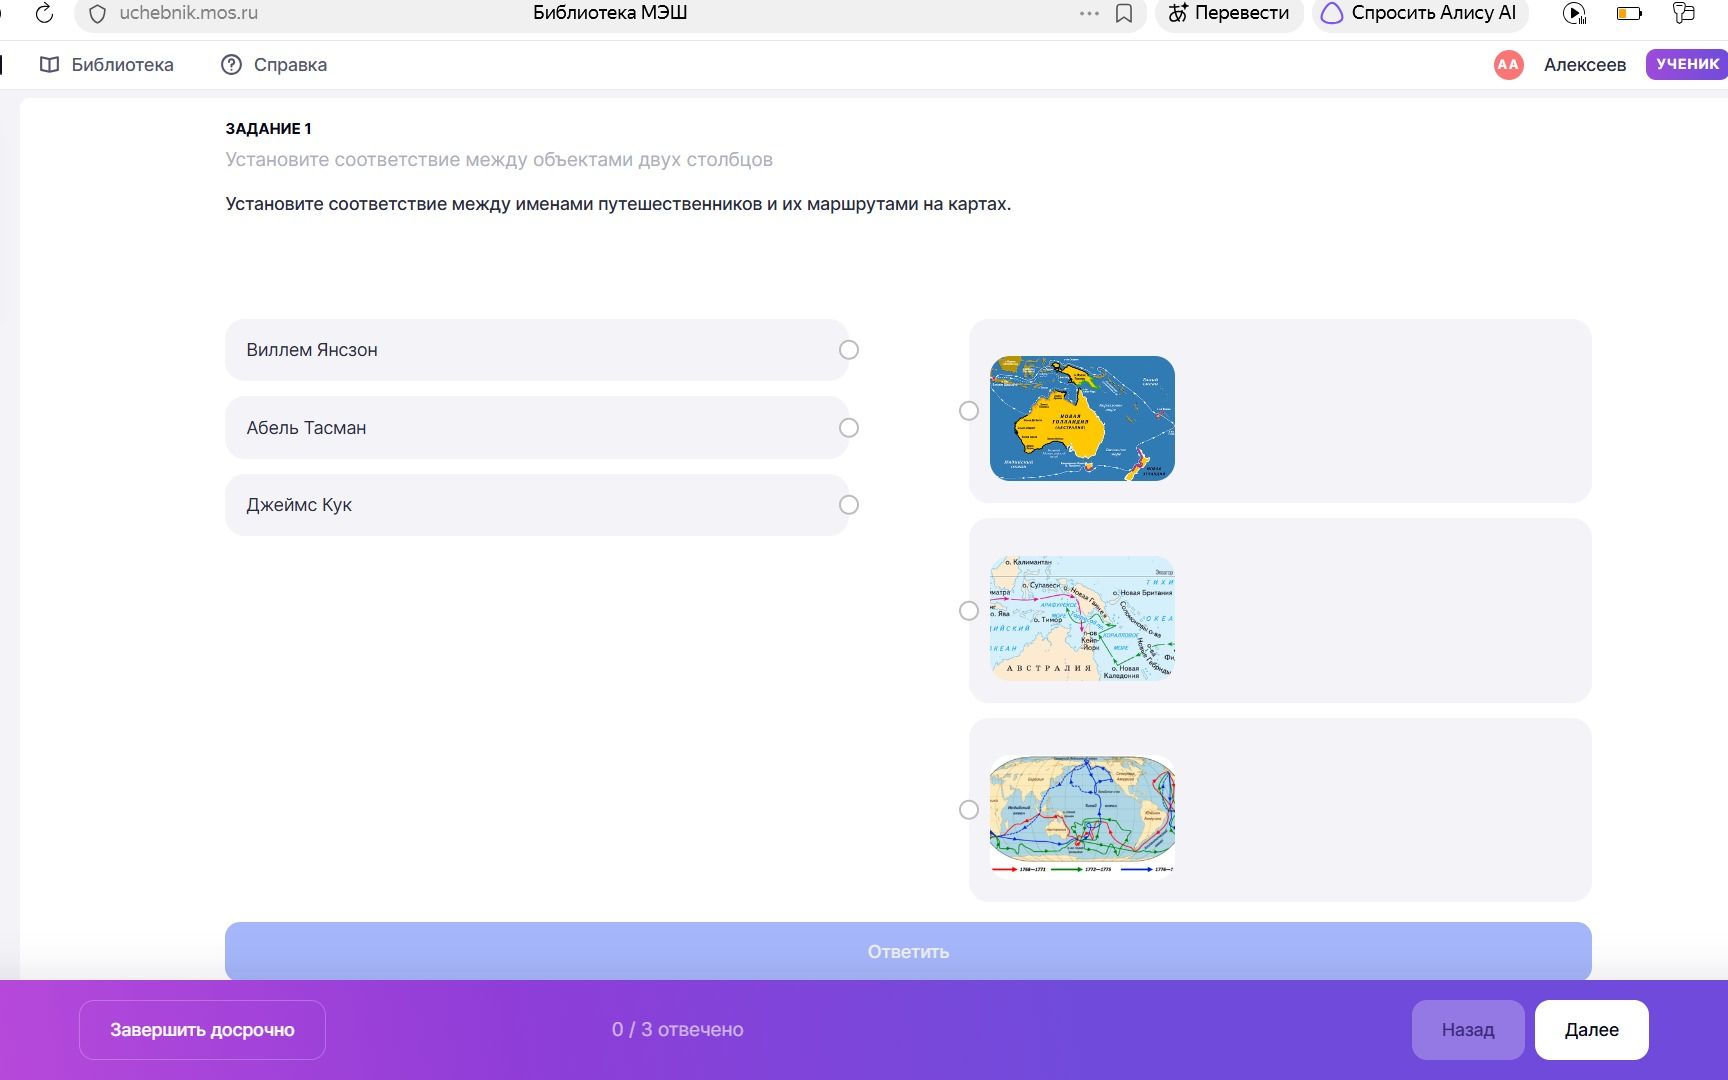This screenshot has height=1080, width=1728.
Task: Click the Перевести translate button
Action: click(1229, 13)
